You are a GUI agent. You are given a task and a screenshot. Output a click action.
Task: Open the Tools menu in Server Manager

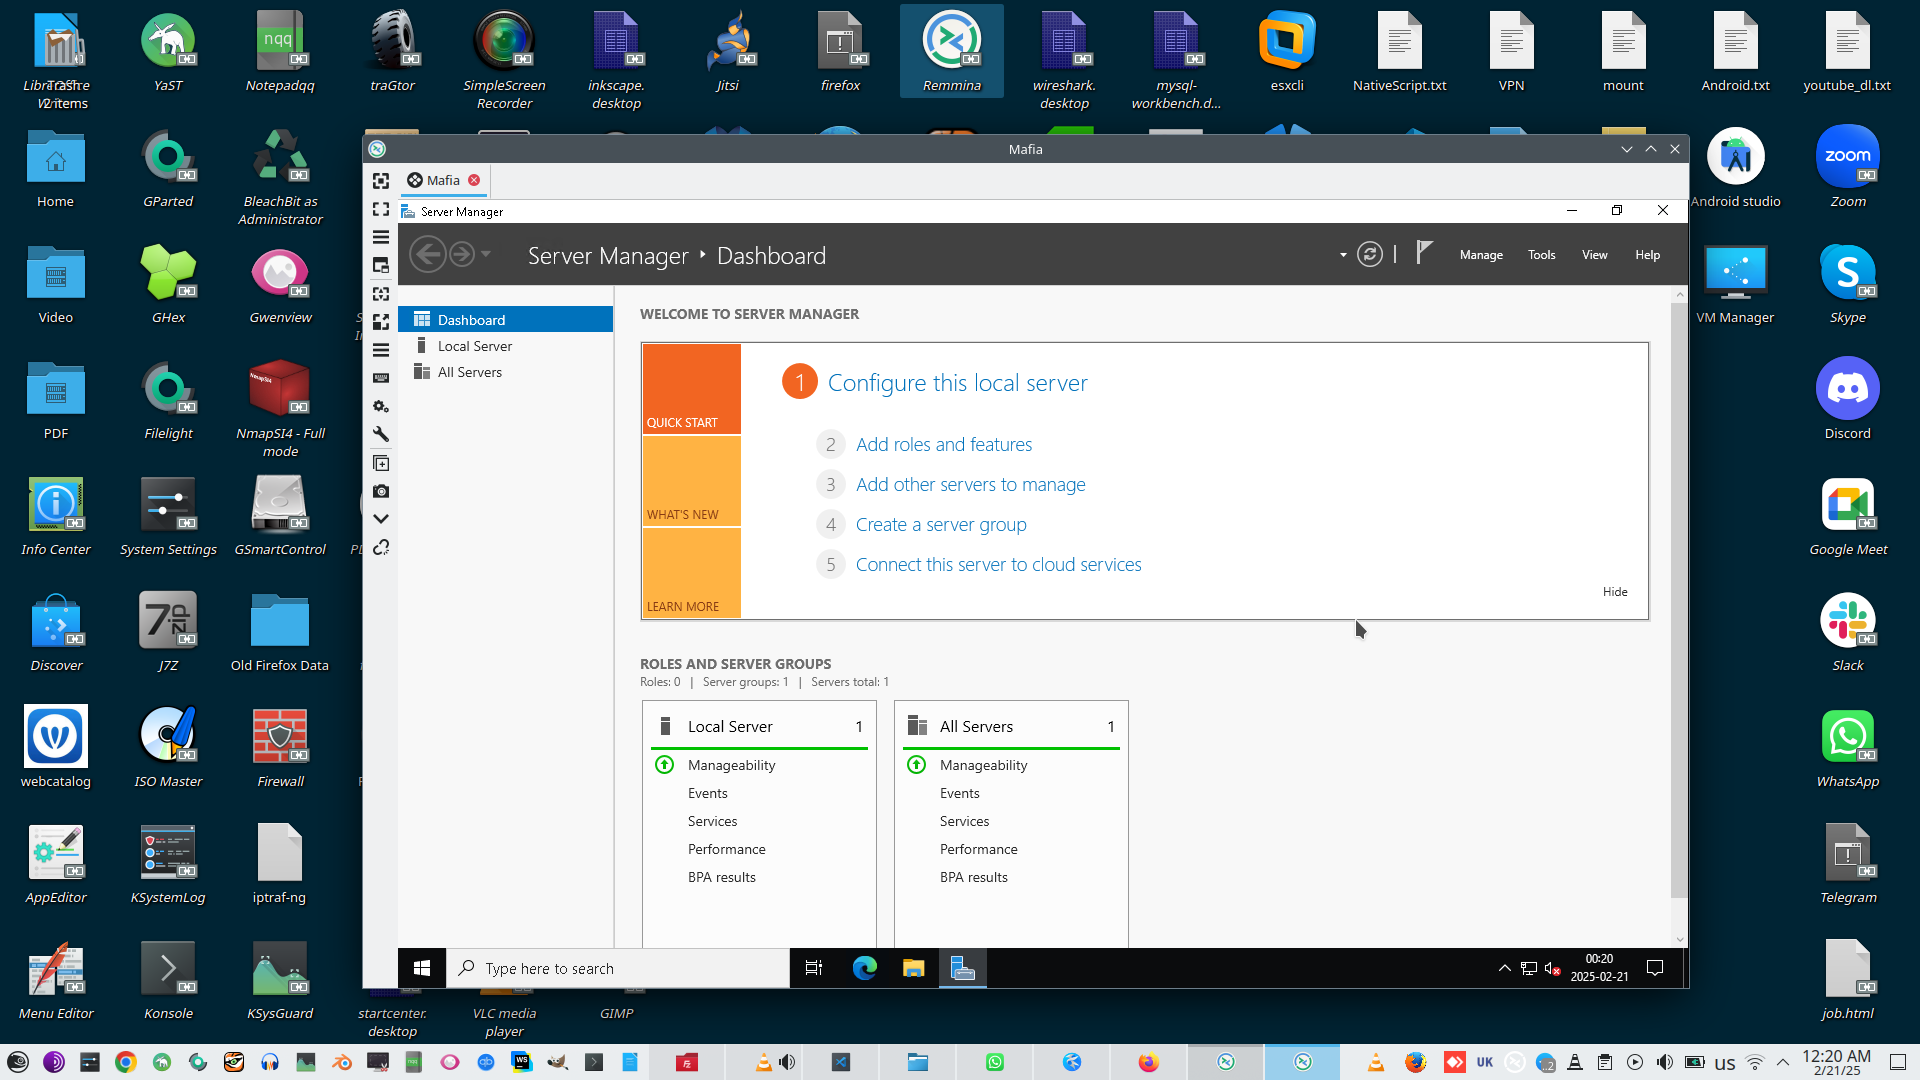click(1541, 255)
